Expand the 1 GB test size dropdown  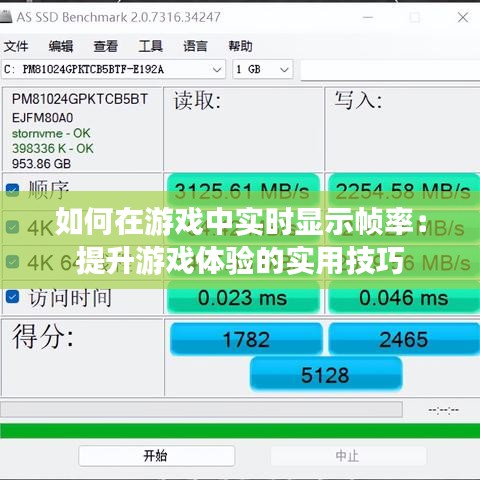[263, 69]
